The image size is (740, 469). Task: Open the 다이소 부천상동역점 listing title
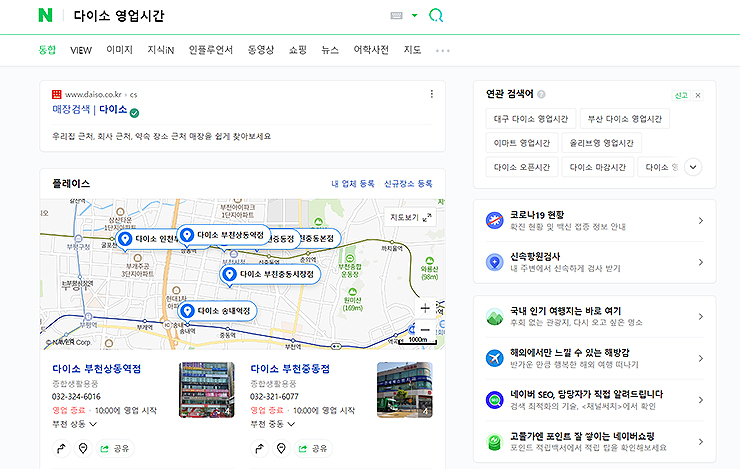pyautogui.click(x=97, y=368)
